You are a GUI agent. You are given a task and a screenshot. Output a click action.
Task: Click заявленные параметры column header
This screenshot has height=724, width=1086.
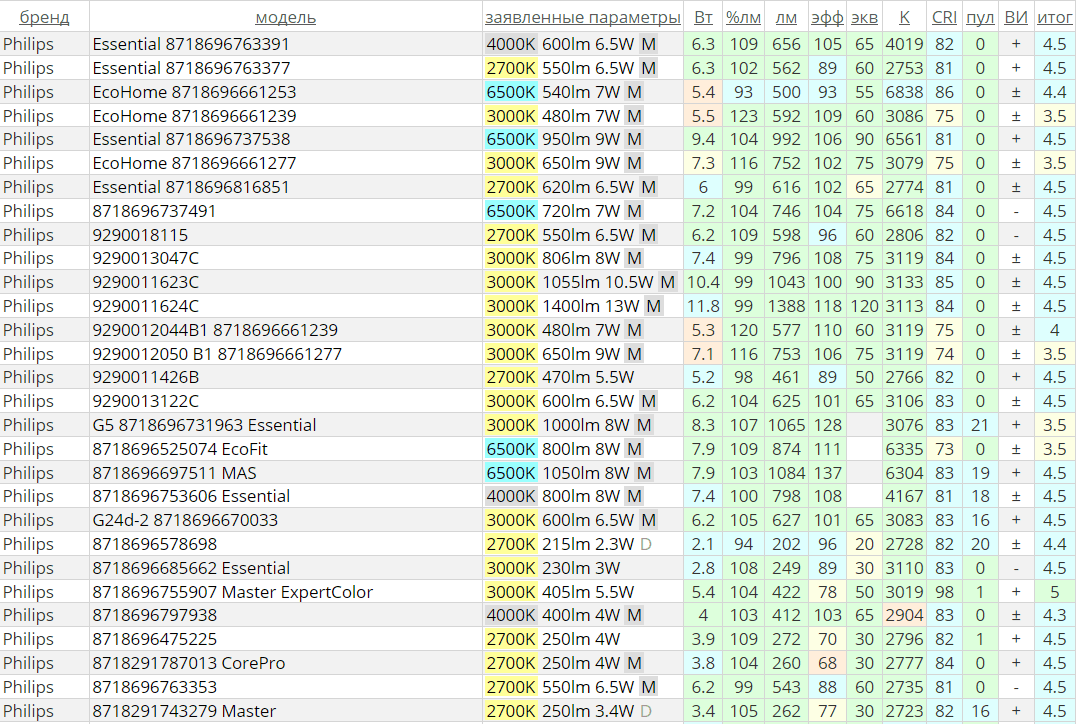pos(582,17)
